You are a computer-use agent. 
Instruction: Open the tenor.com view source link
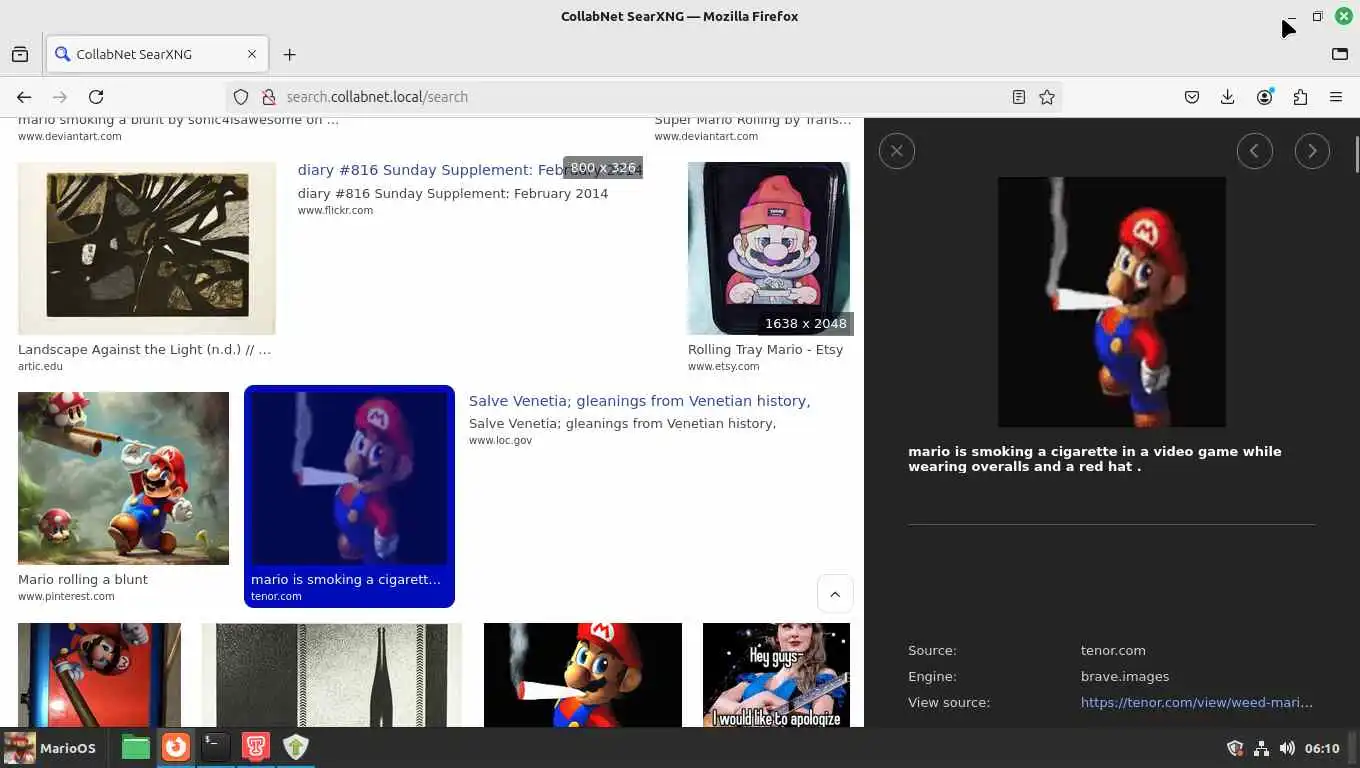[x=1196, y=702]
